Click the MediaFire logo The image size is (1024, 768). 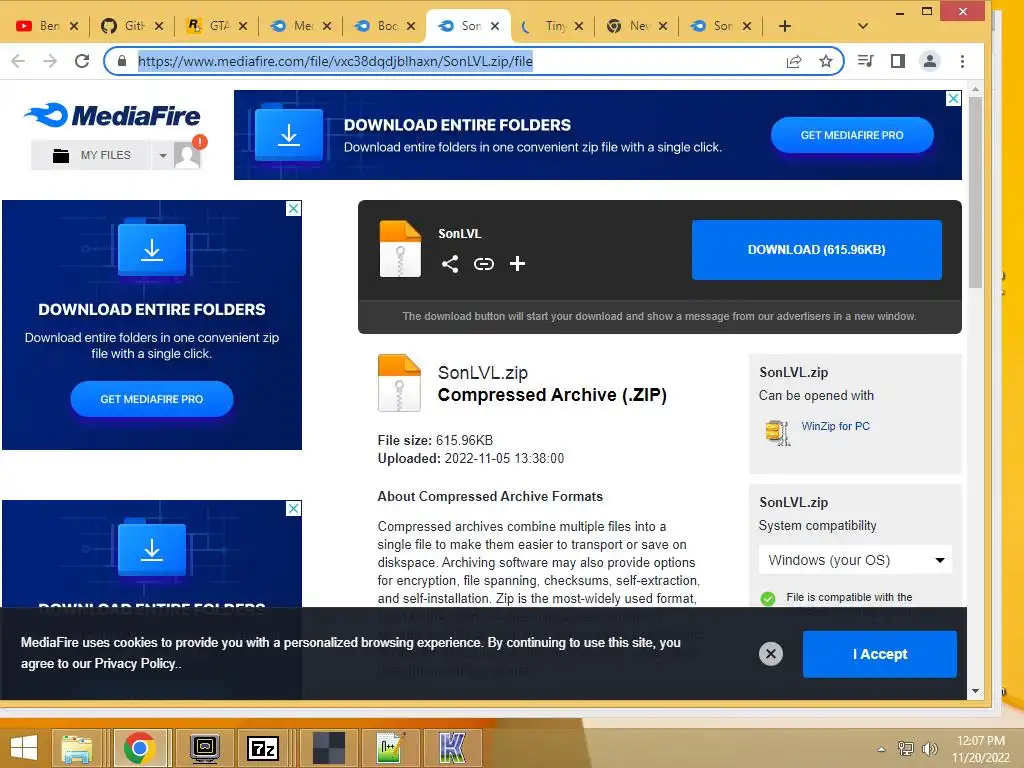(112, 116)
